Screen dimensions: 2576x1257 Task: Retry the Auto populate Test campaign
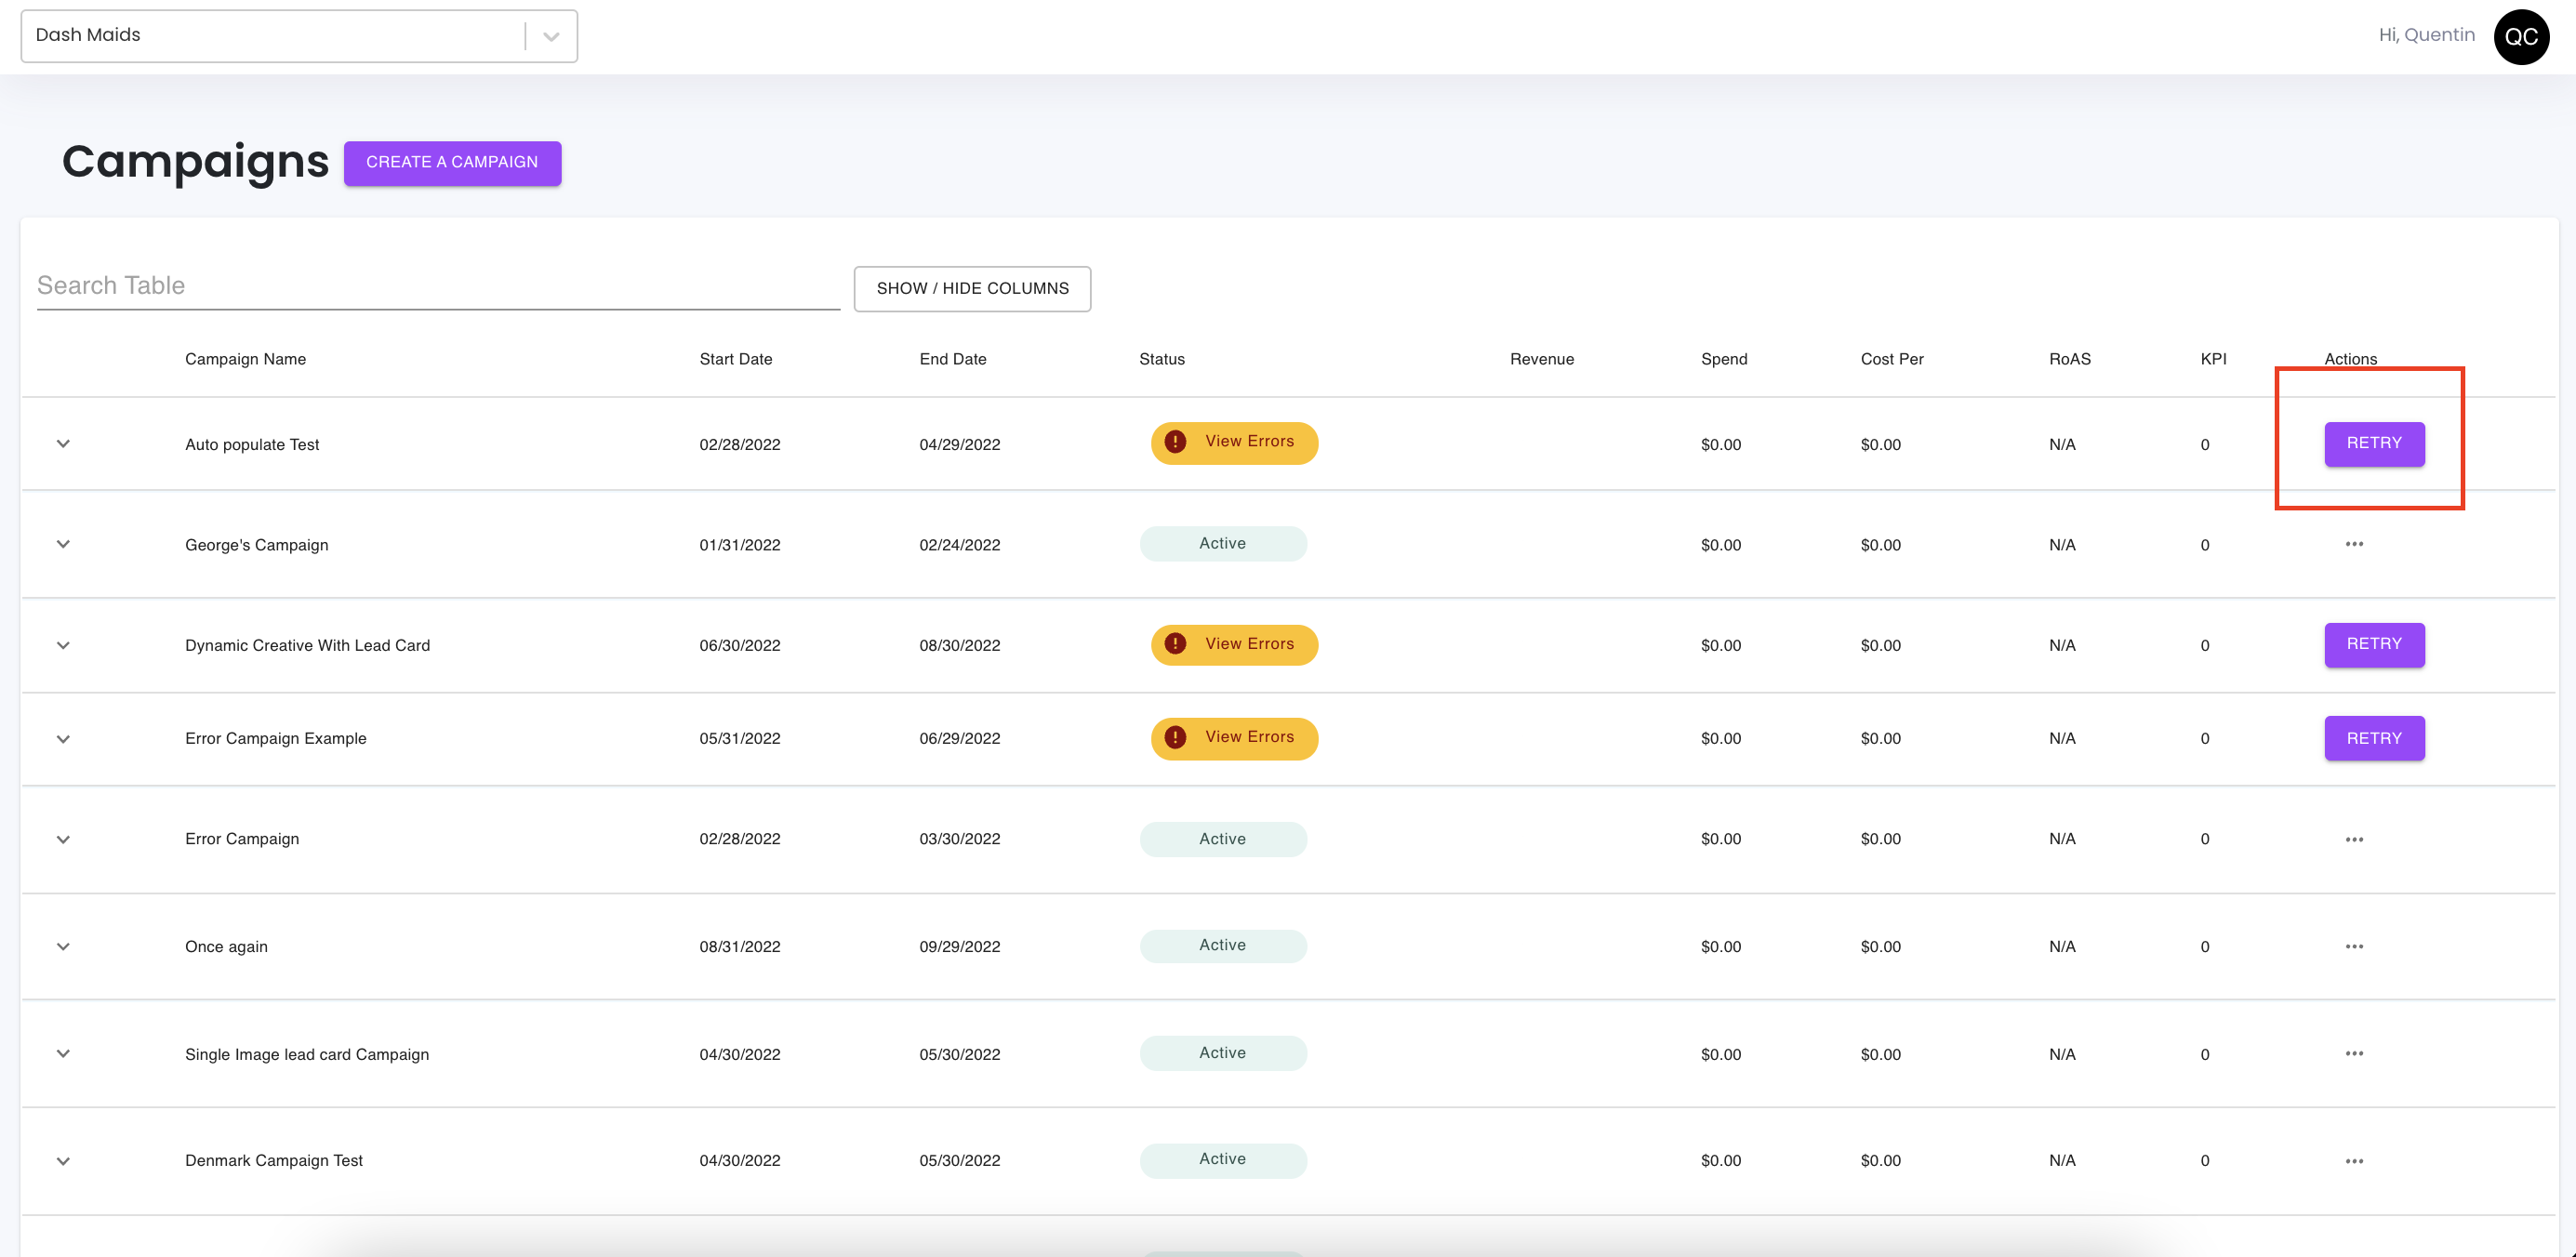point(2373,443)
